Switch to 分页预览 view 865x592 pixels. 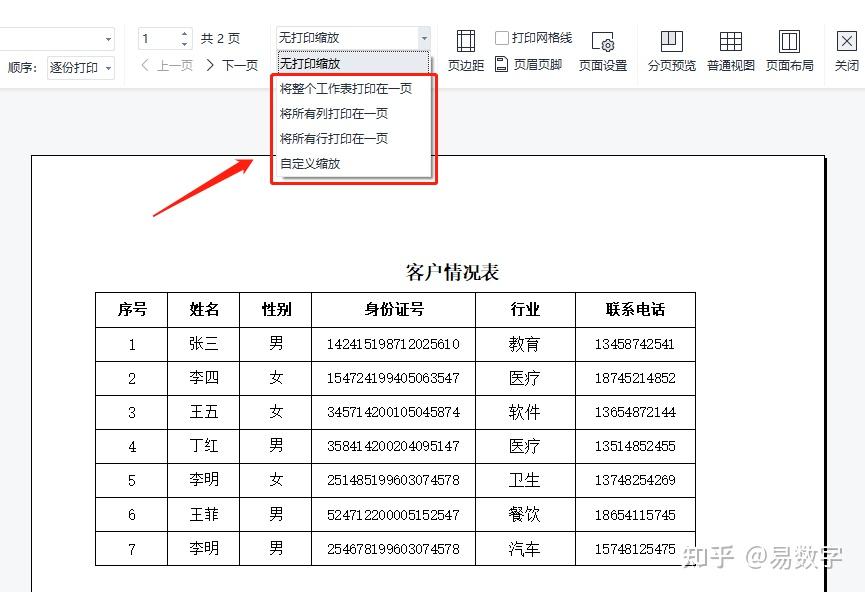click(671, 51)
